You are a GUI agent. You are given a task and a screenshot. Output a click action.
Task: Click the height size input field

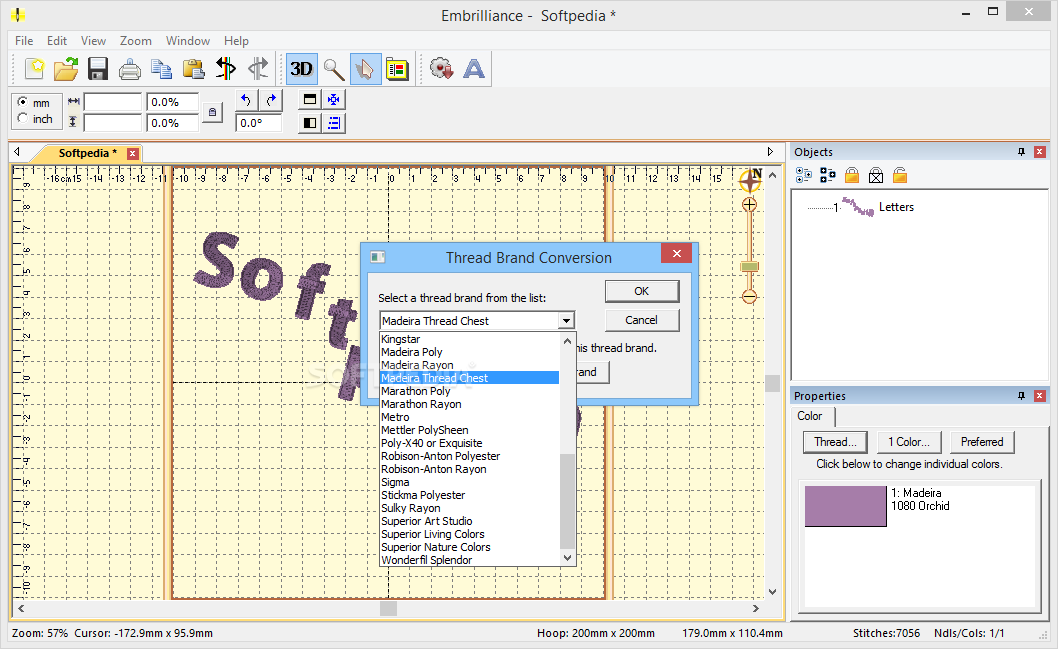pyautogui.click(x=113, y=123)
